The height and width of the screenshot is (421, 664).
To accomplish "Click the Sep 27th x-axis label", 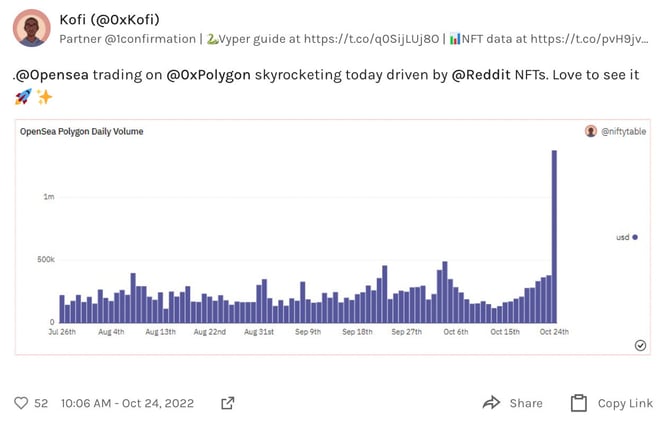I will point(407,332).
